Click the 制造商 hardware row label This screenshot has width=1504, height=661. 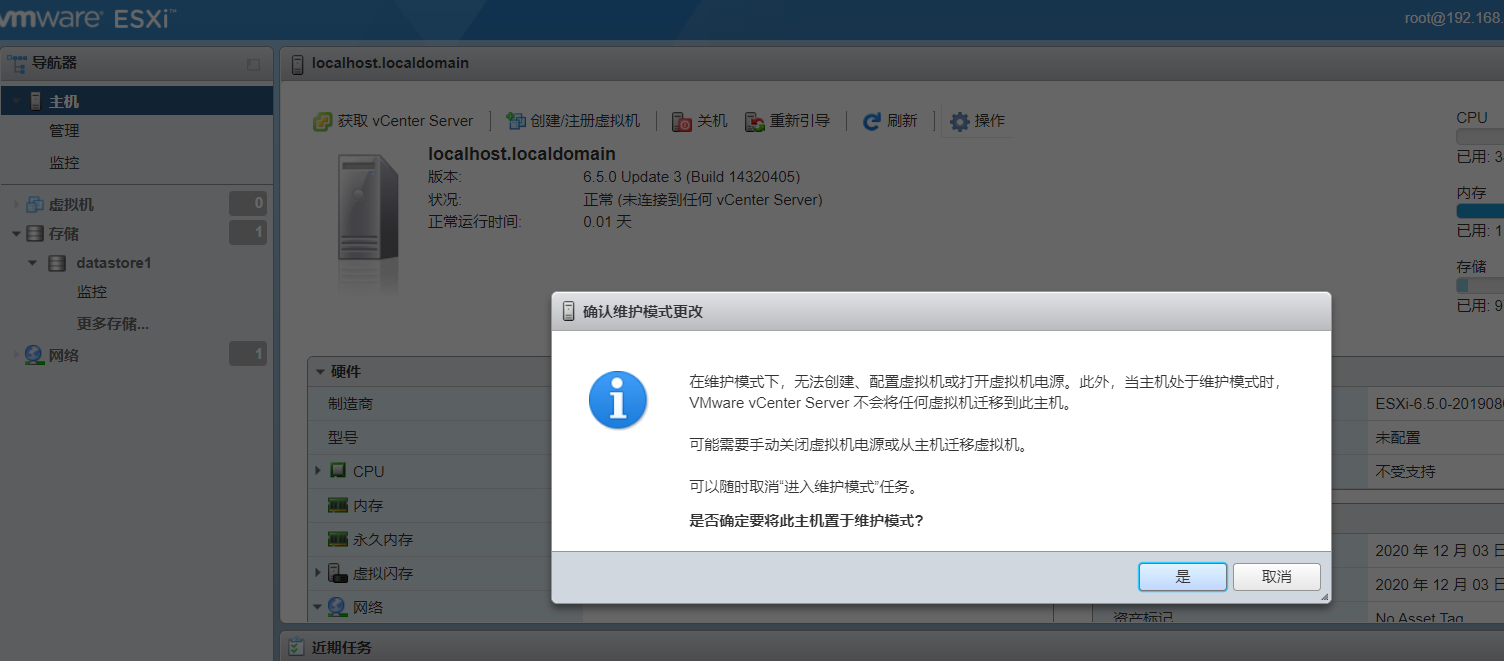[351, 403]
